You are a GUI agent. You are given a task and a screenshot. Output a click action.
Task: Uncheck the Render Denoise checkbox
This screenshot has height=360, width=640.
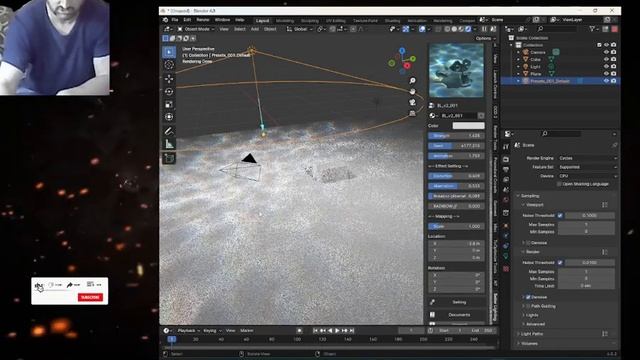528,297
